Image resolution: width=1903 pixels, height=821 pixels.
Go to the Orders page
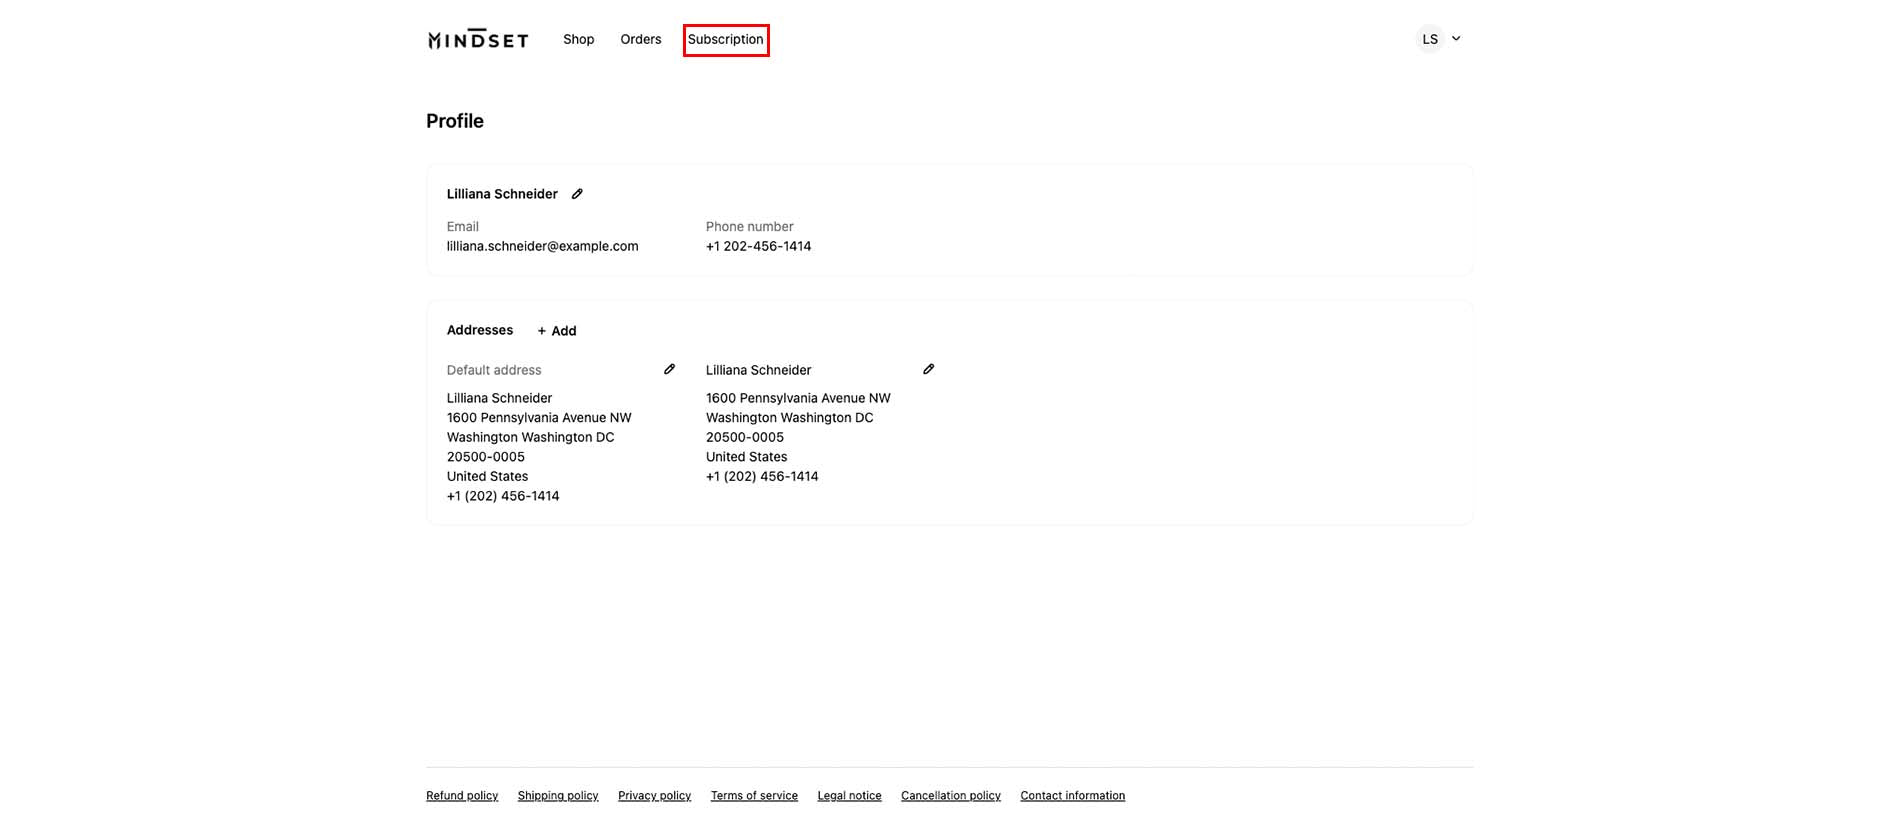640,40
